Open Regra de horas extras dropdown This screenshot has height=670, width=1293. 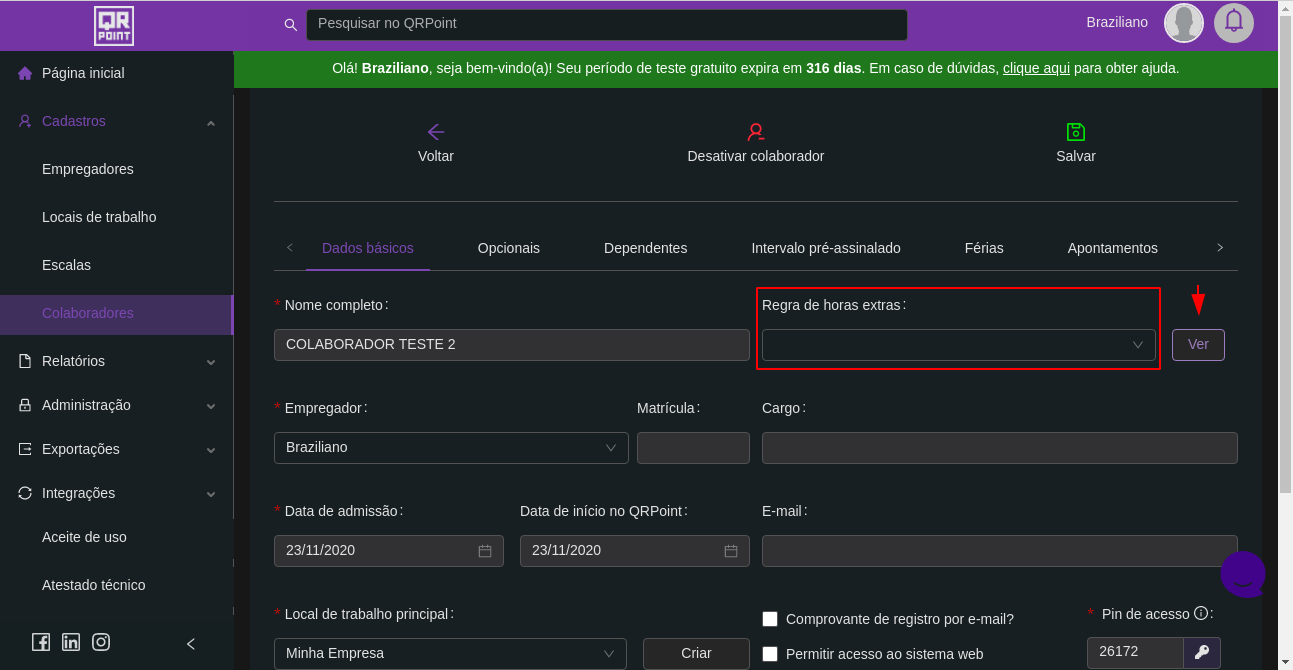point(958,345)
